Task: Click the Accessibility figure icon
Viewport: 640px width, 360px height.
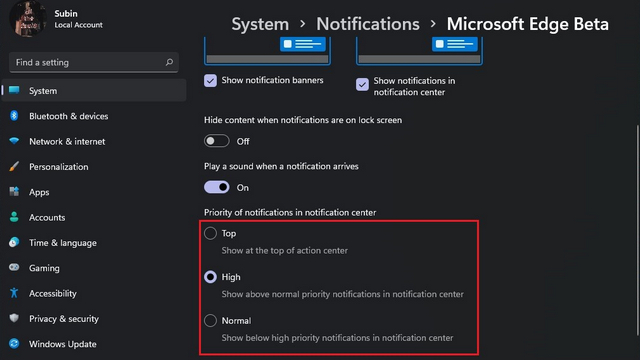Action: (x=14, y=293)
